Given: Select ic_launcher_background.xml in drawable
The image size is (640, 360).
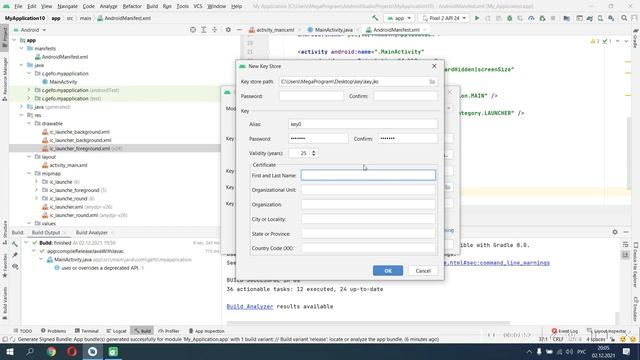Looking at the screenshot, I should [80, 140].
